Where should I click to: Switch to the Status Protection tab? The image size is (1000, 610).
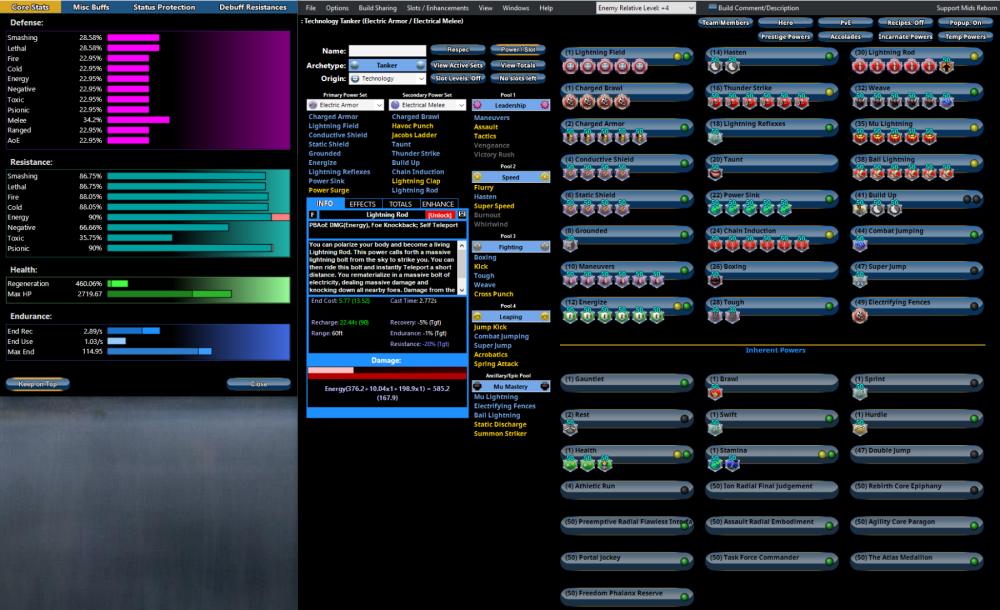click(164, 7)
